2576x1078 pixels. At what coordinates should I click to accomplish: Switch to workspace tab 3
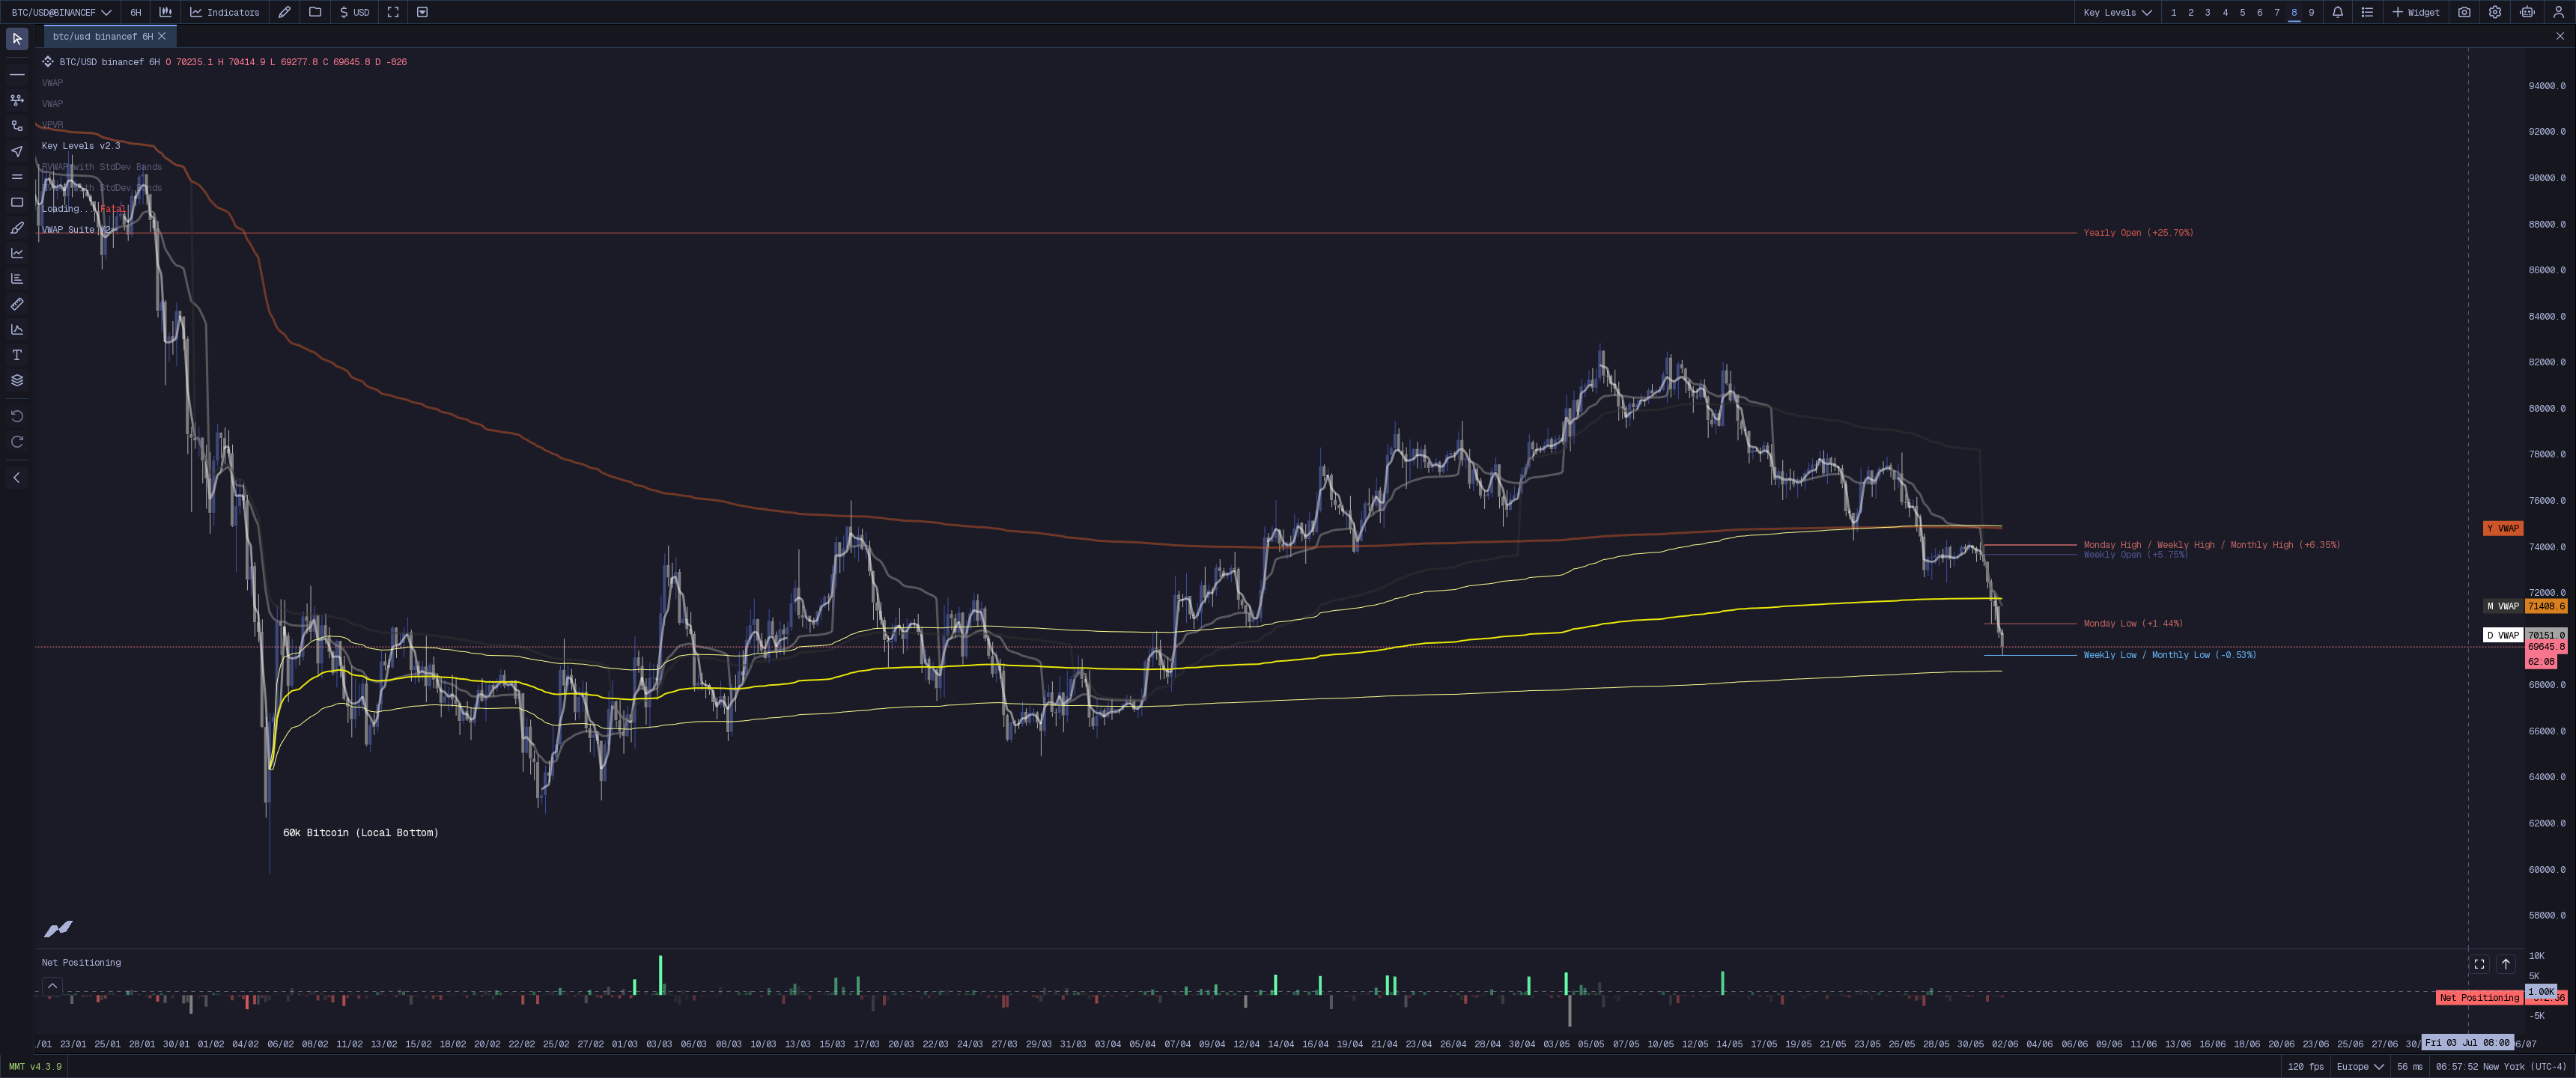pos(2207,12)
